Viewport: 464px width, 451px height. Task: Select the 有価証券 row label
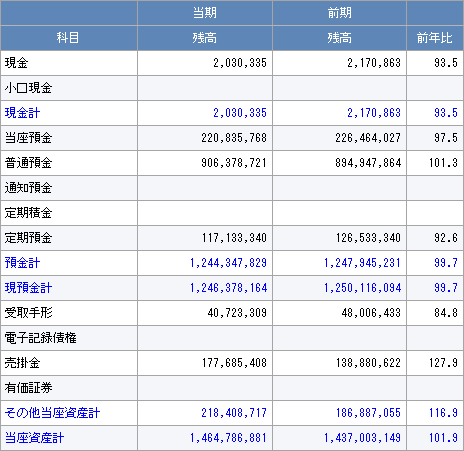(28, 388)
